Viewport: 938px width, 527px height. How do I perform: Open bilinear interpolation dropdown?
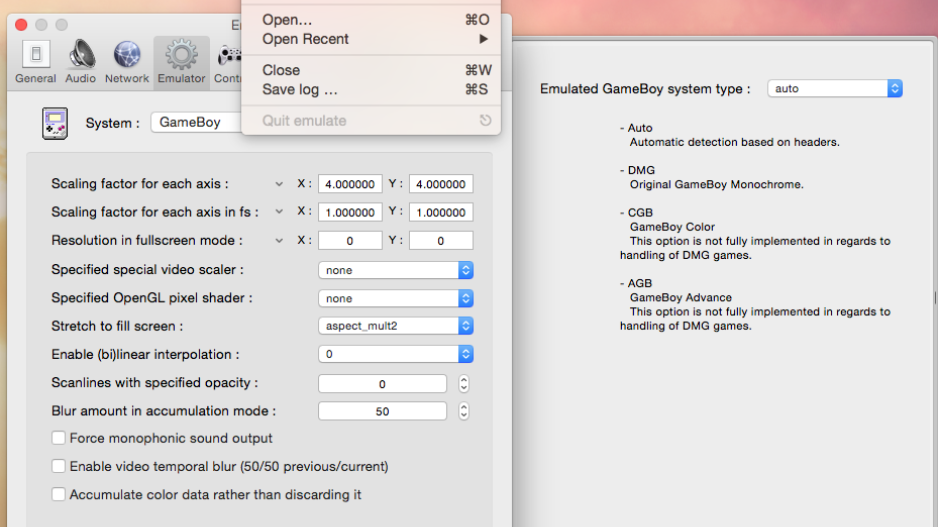coord(395,354)
